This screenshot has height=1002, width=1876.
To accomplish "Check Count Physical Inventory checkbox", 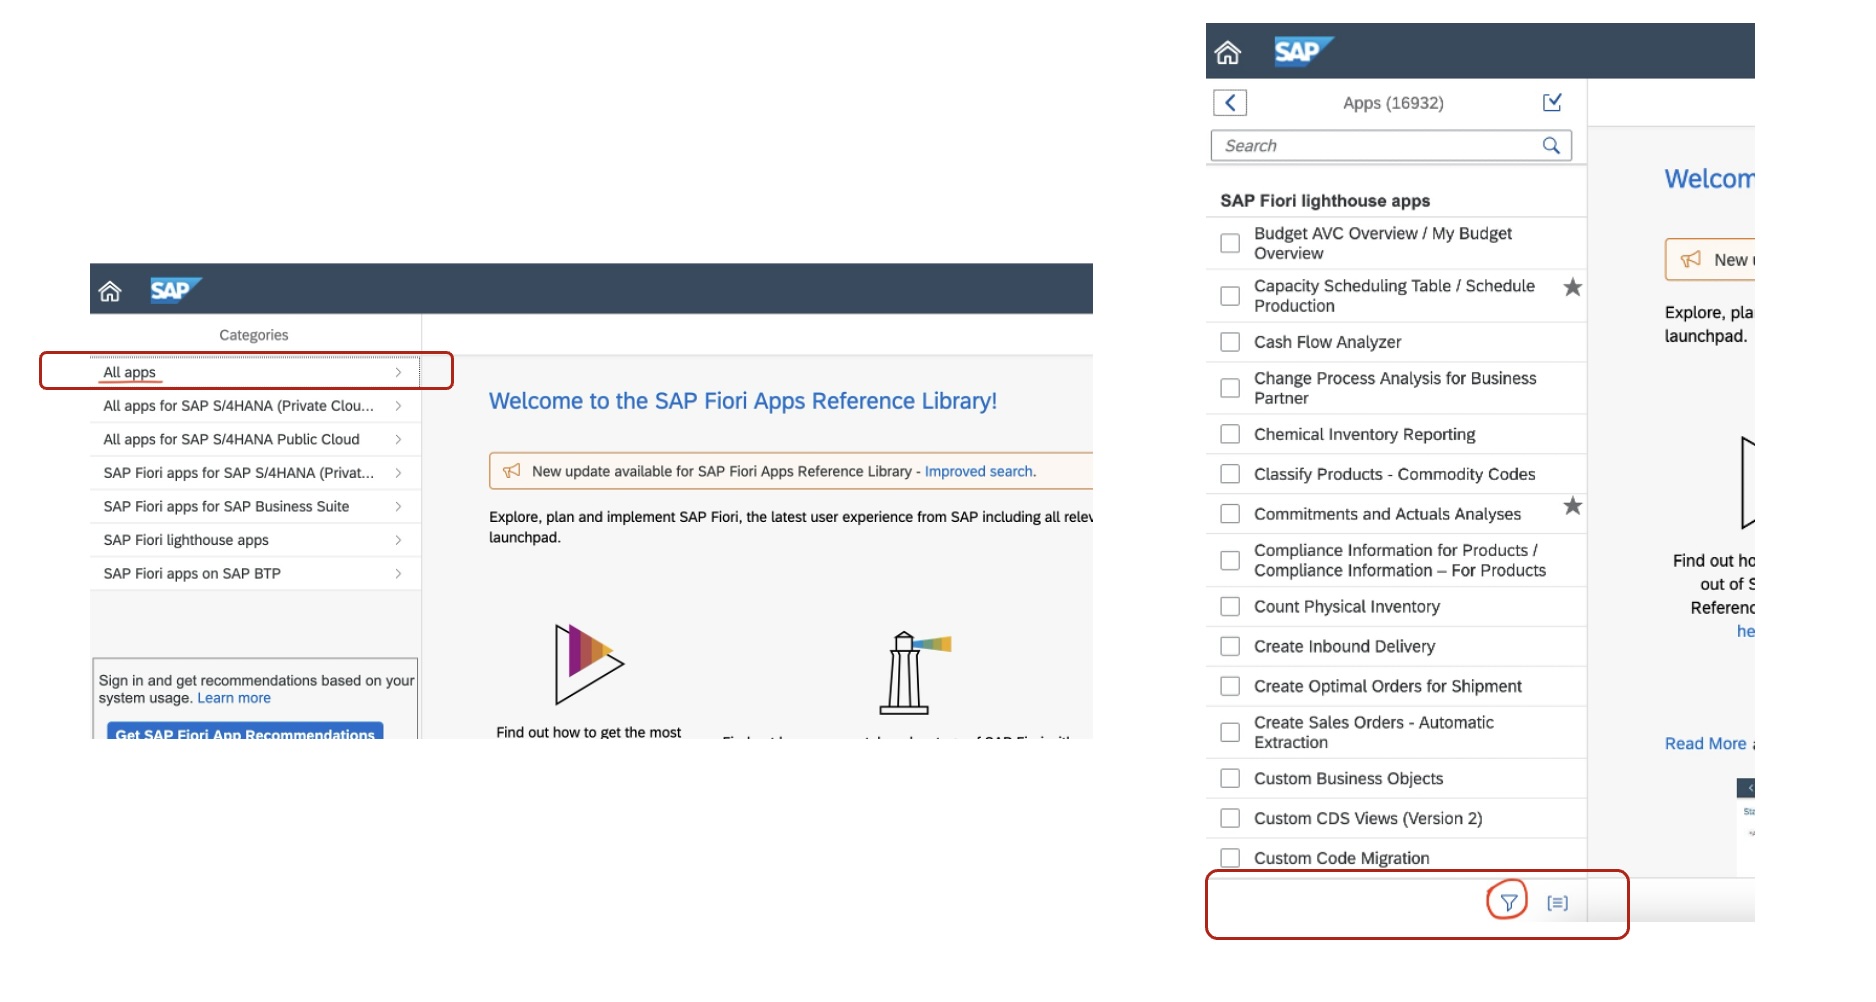I will pyautogui.click(x=1230, y=606).
